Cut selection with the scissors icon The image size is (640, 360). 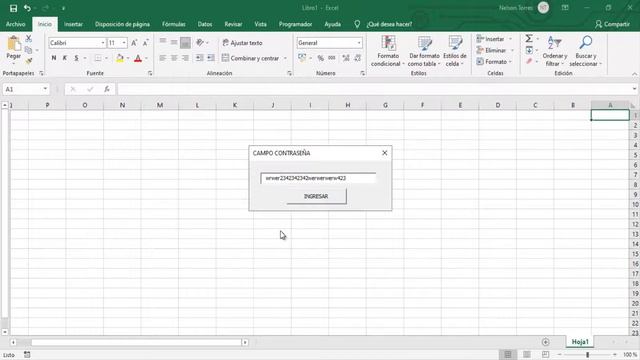coord(29,38)
